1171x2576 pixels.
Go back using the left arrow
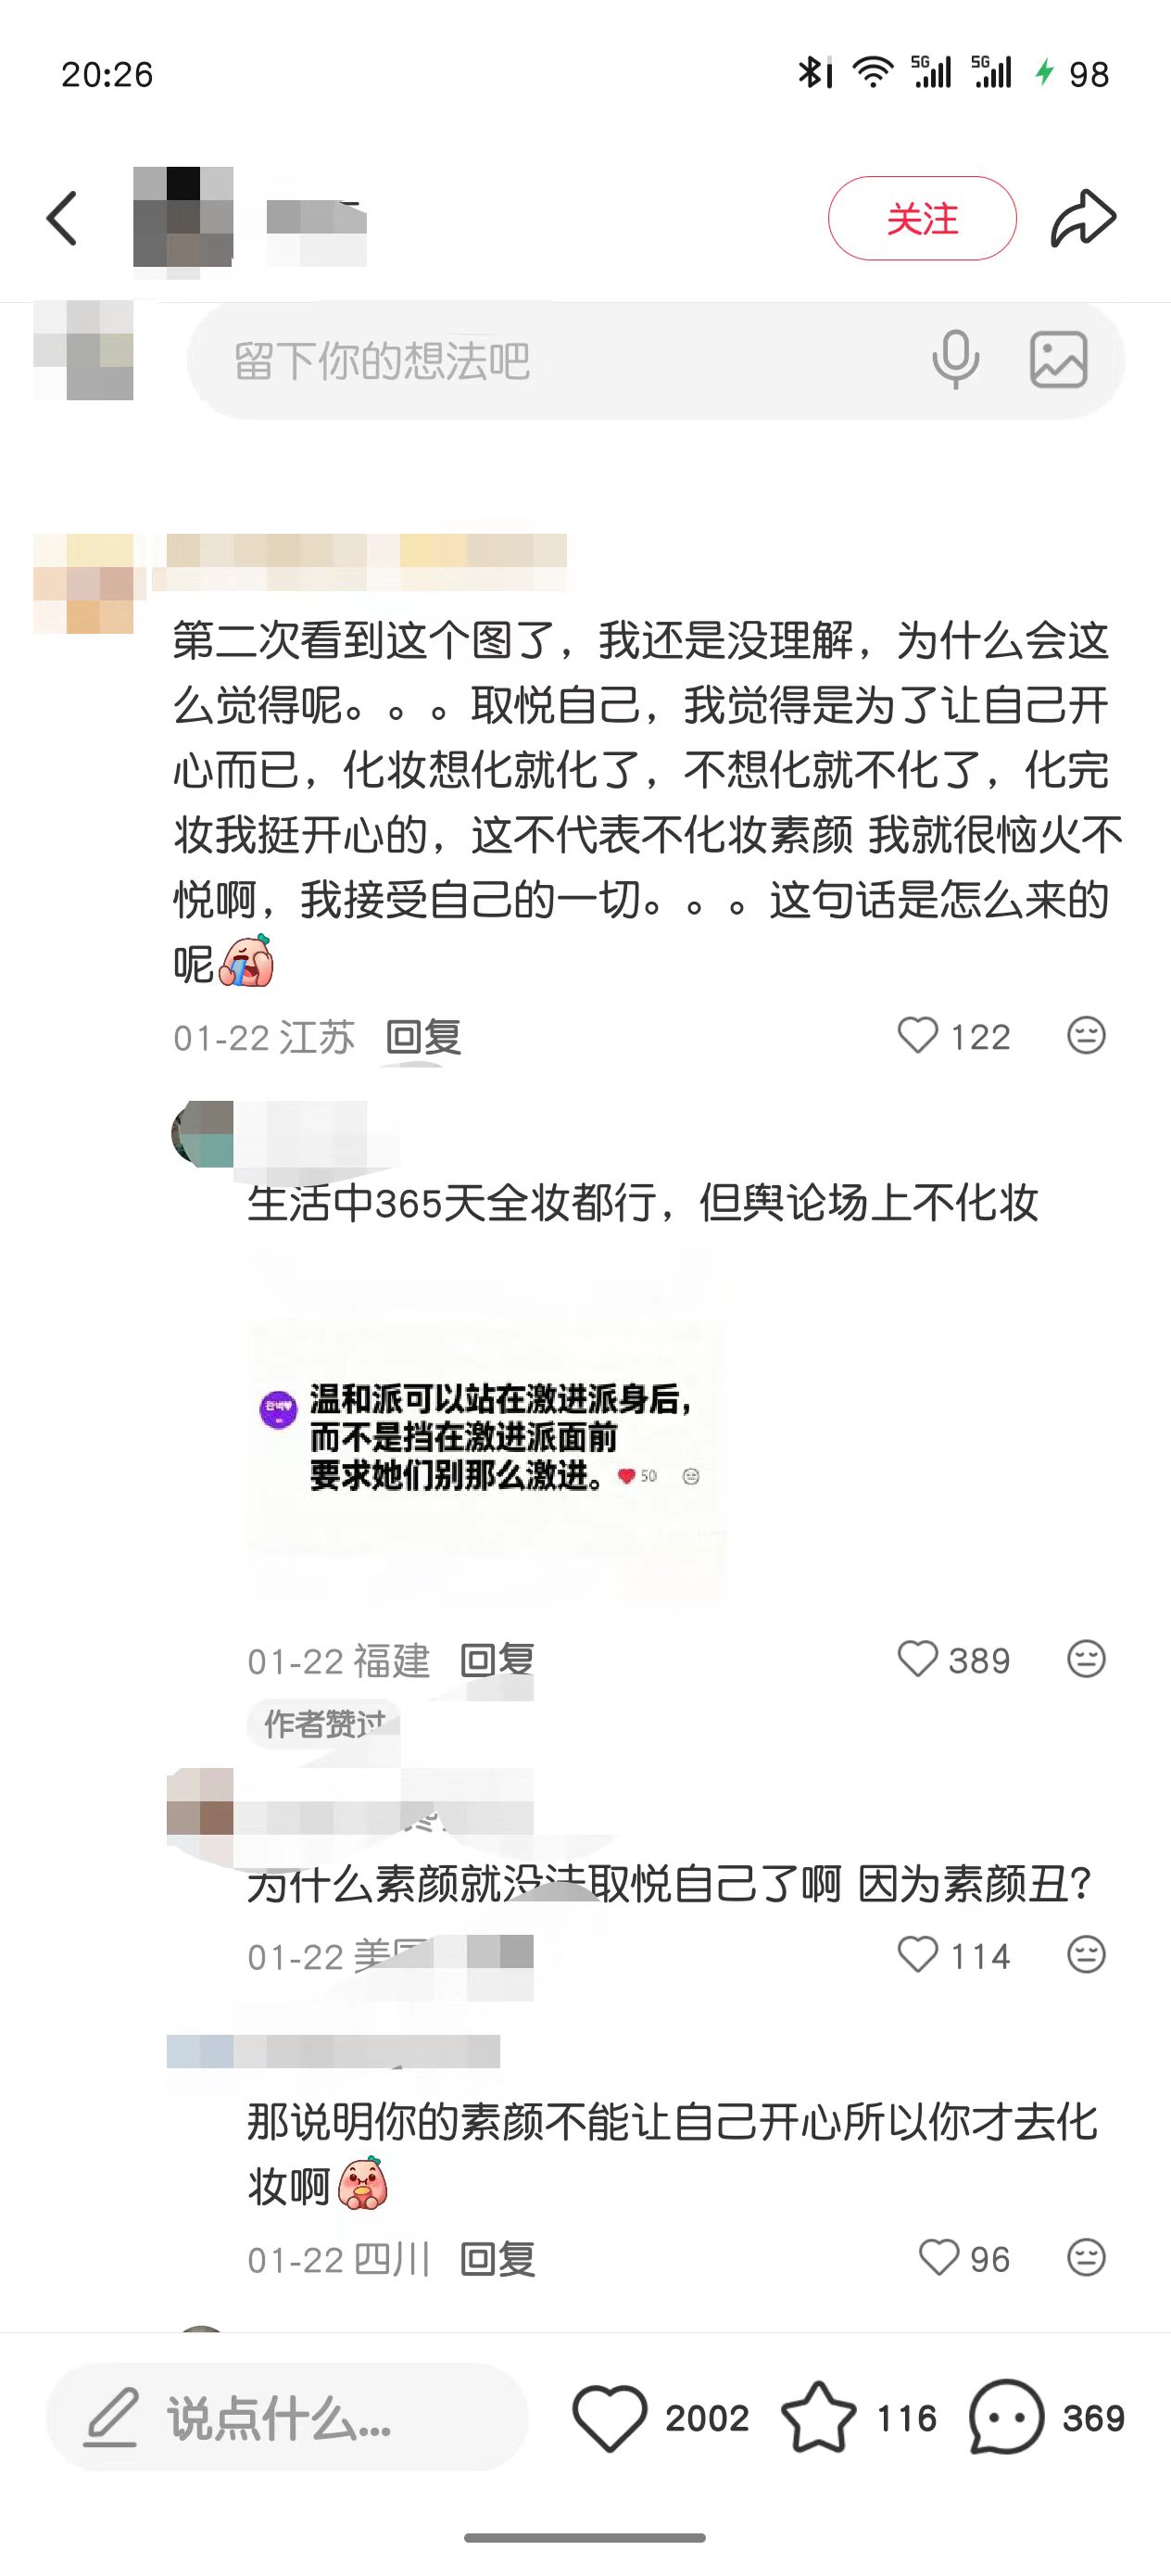click(62, 218)
